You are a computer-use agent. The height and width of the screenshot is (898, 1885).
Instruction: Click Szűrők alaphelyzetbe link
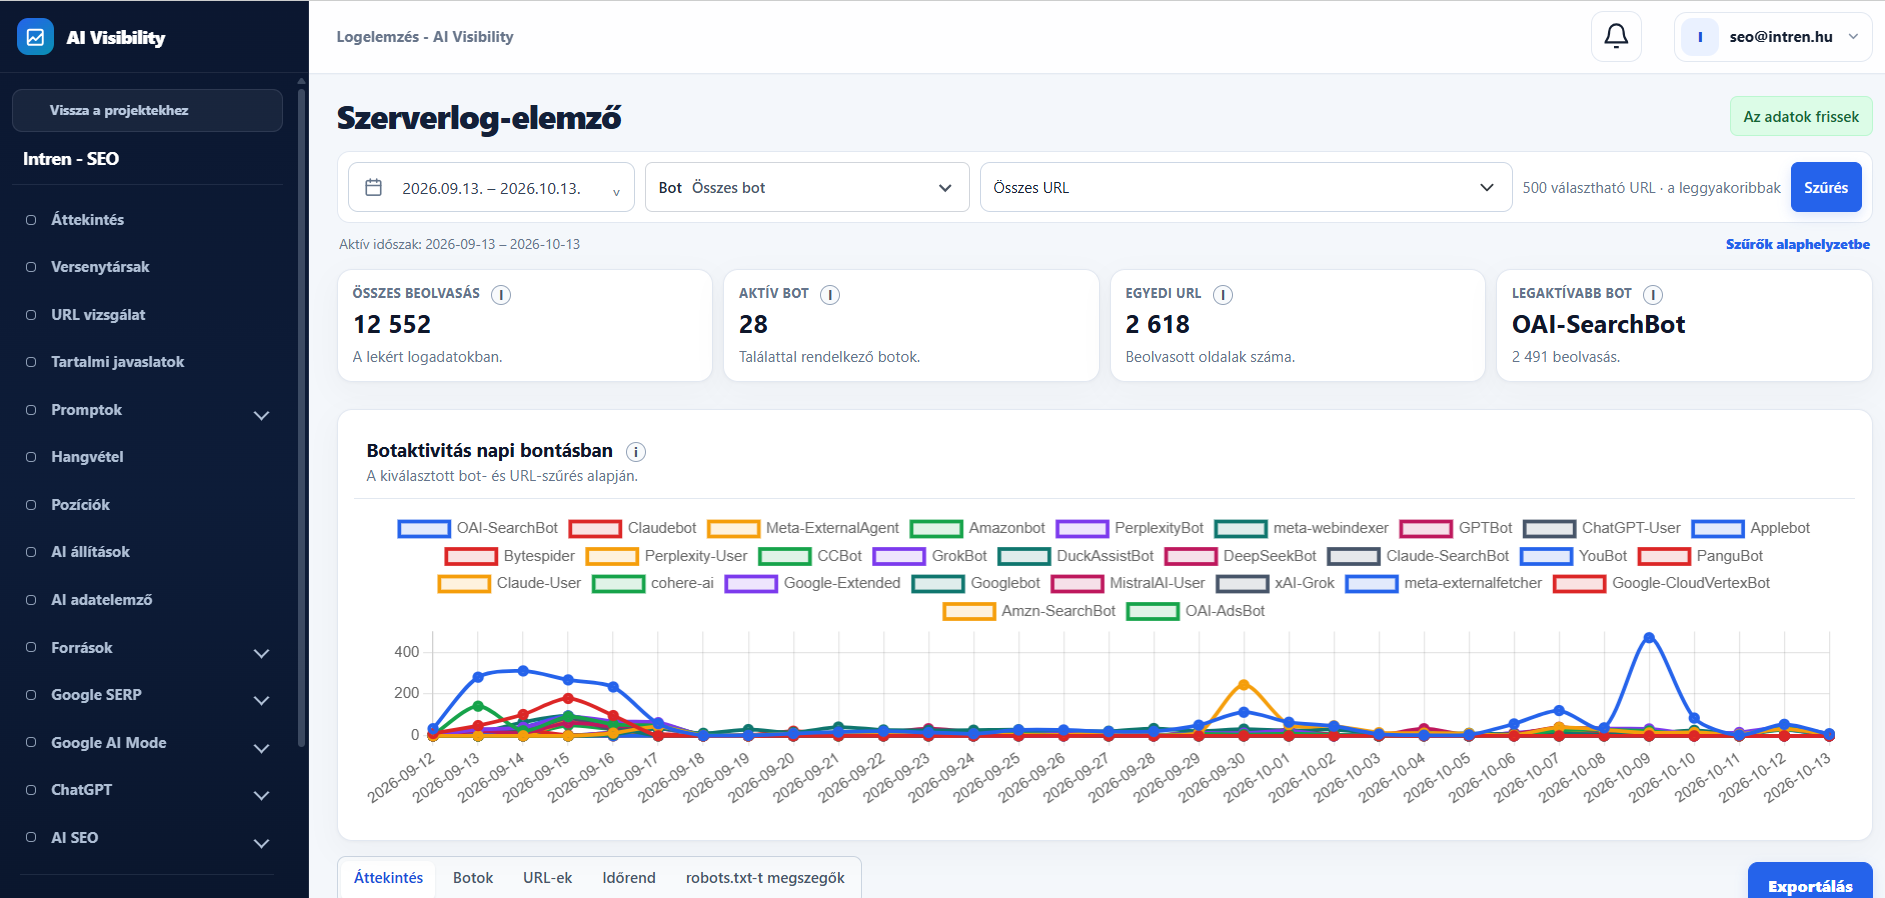[1797, 244]
